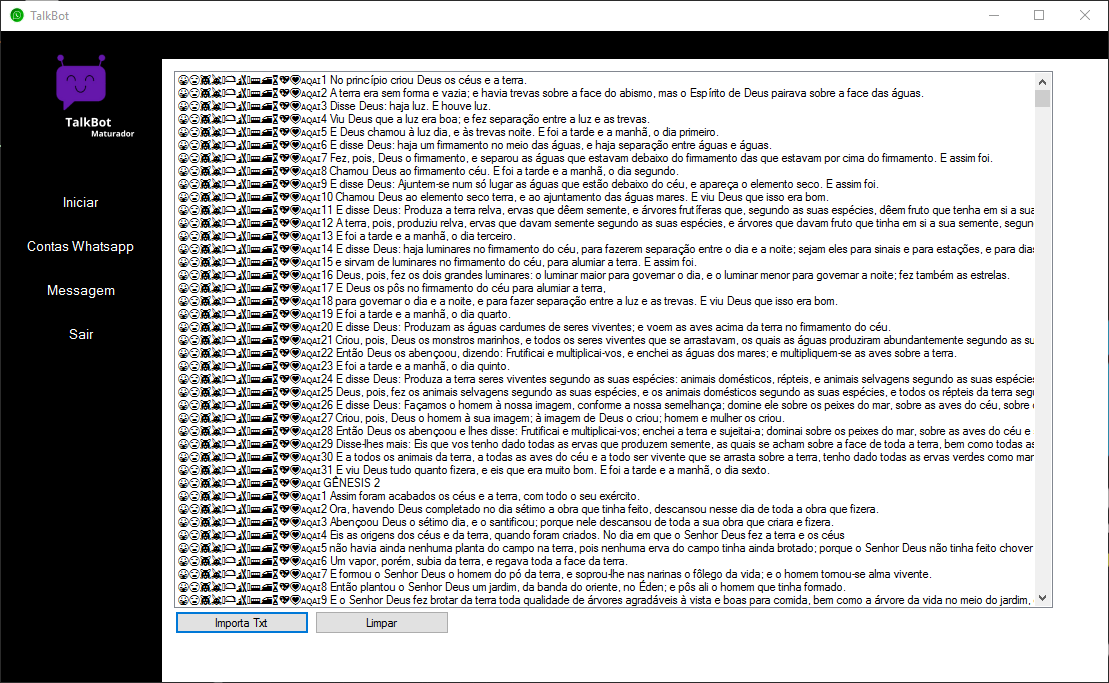1109x683 pixels.
Task: Click the Limpar button
Action: [x=381, y=623]
